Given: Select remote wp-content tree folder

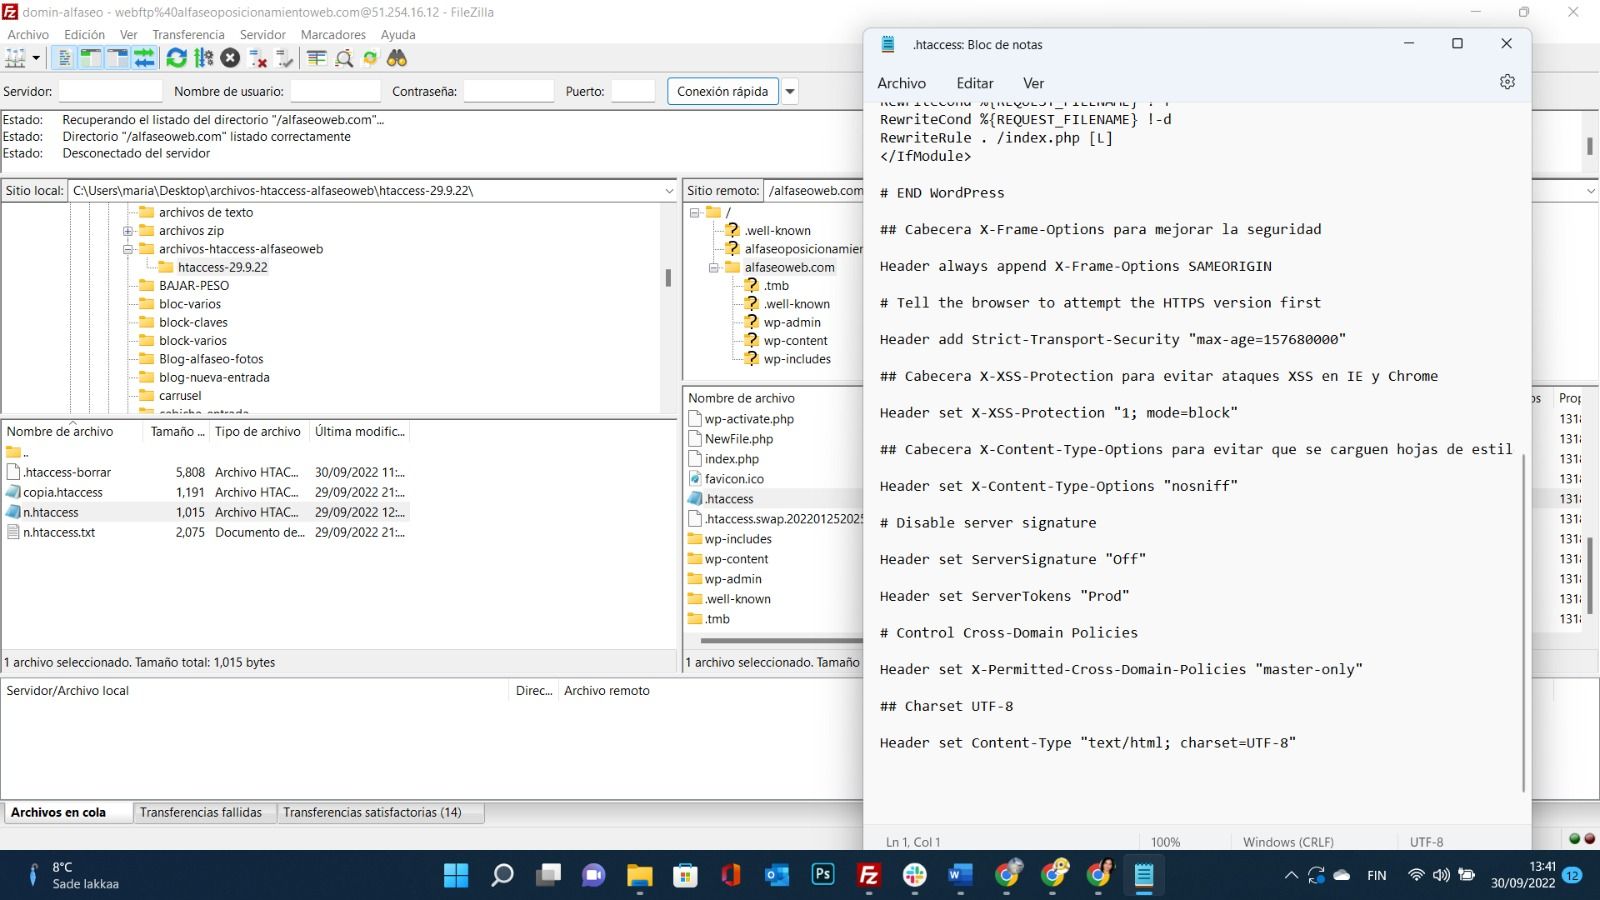Looking at the screenshot, I should [x=795, y=341].
